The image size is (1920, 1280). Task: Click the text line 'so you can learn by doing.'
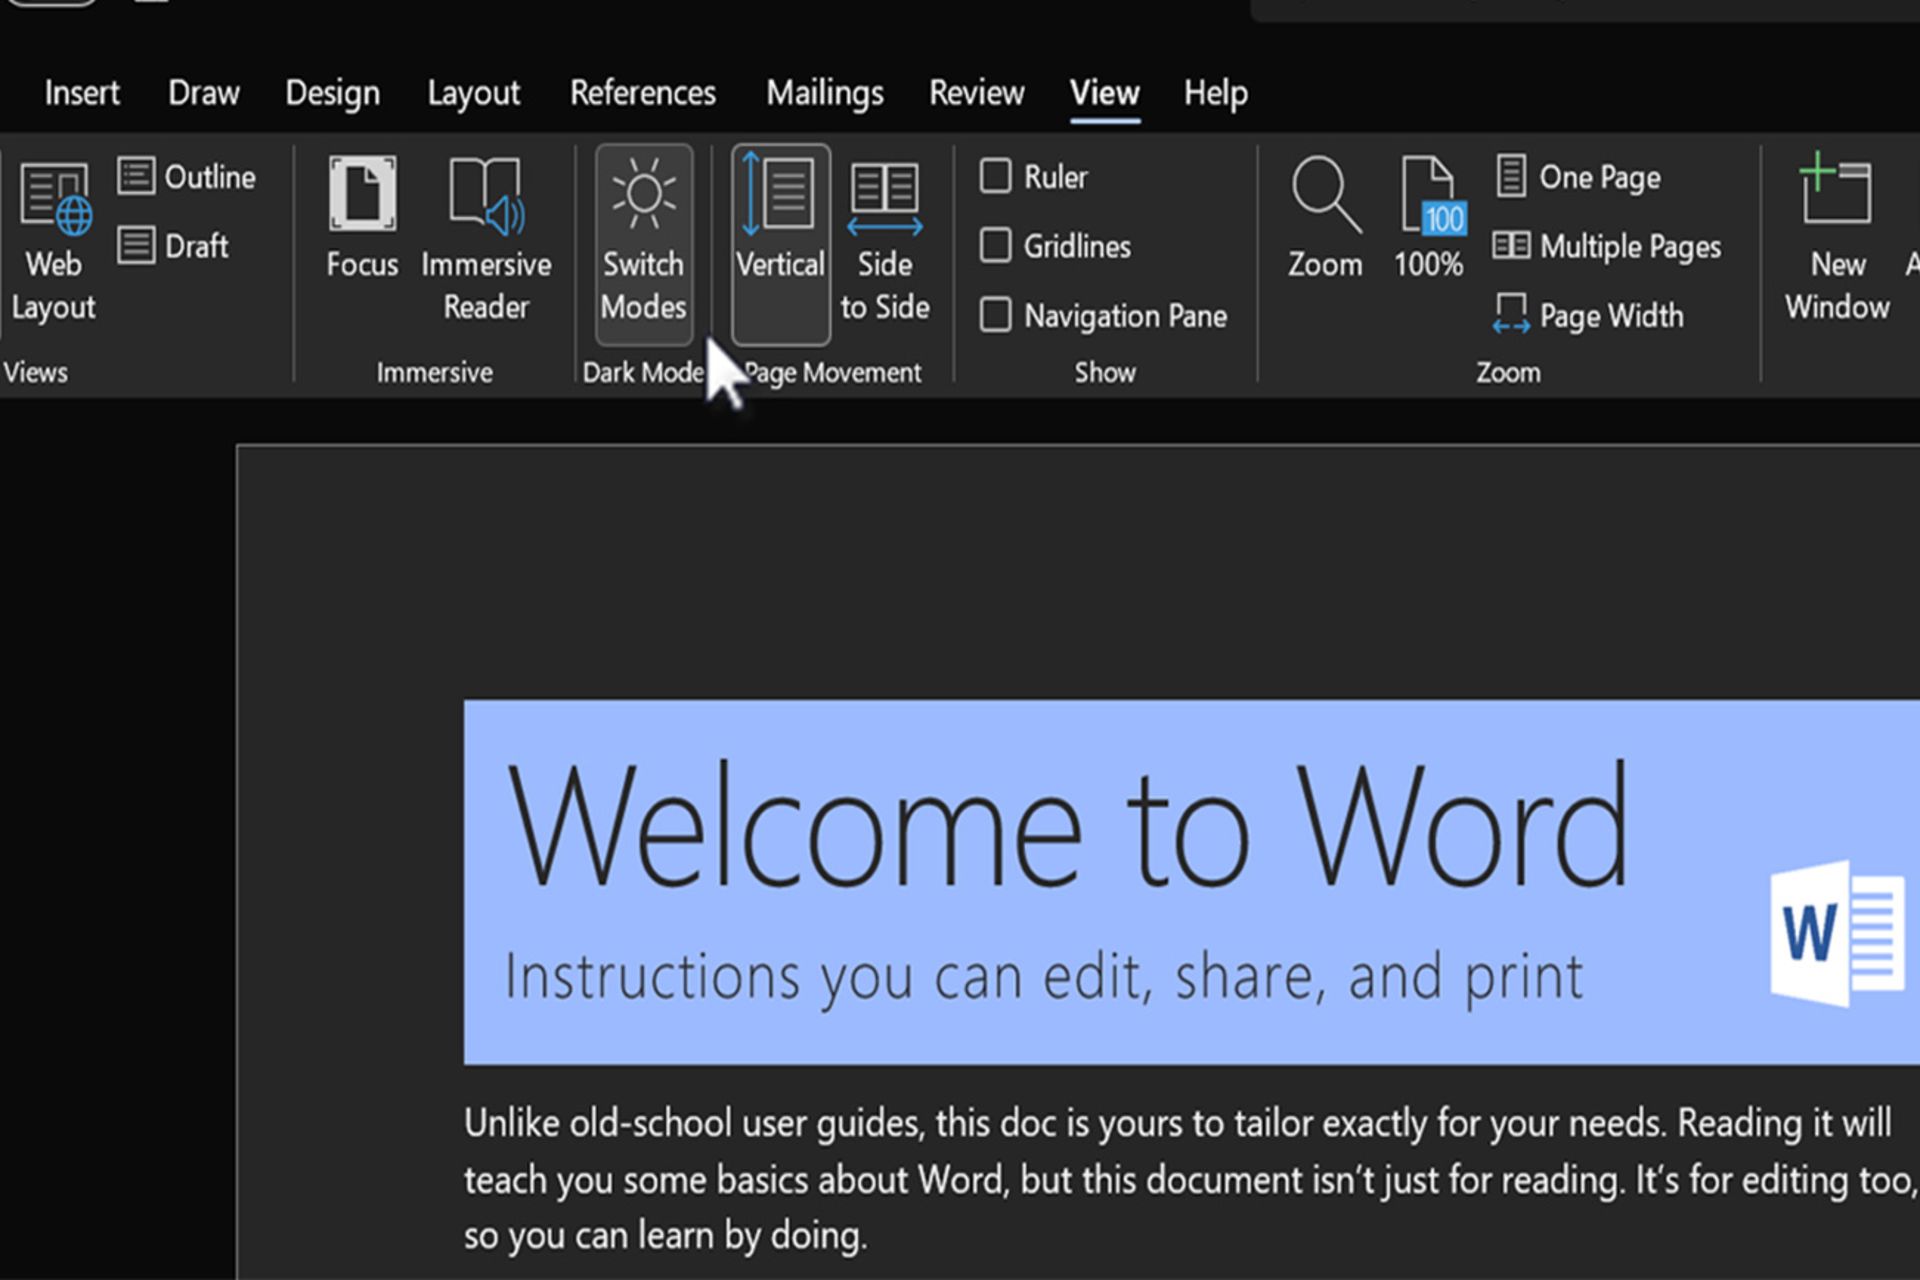(665, 1236)
